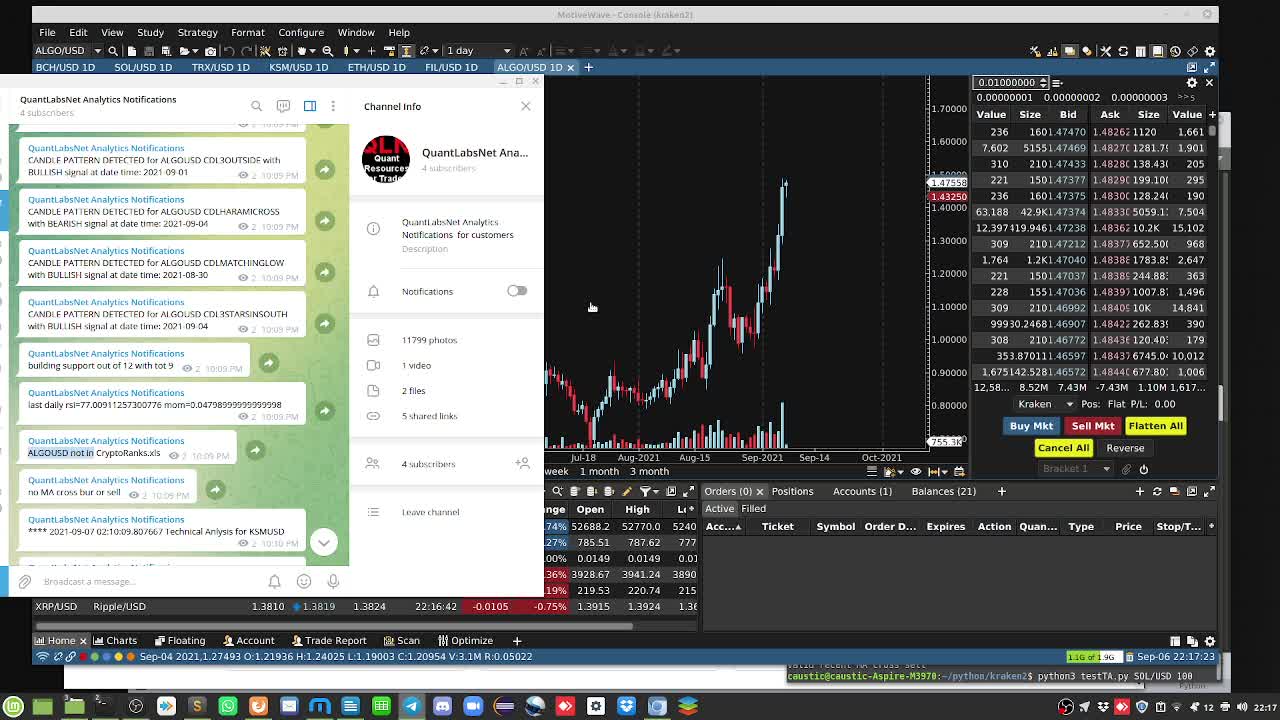
Task: Click the paperclip icon beside Bracket 1
Action: (x=1126, y=469)
